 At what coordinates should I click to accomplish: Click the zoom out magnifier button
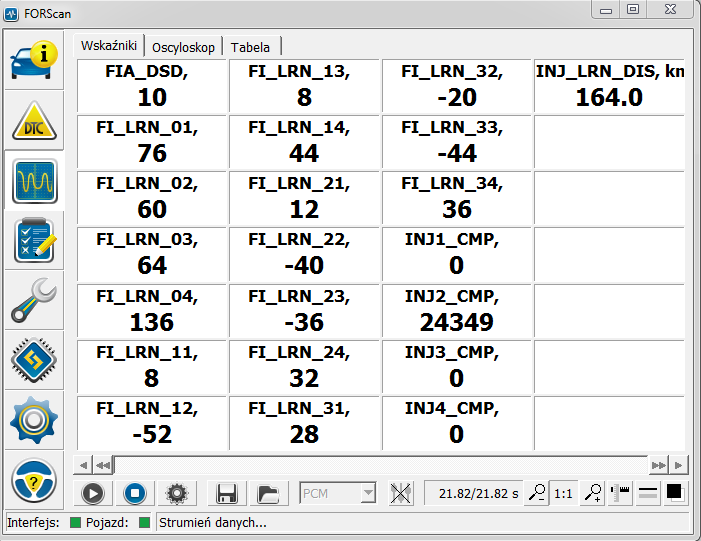pyautogui.click(x=538, y=492)
